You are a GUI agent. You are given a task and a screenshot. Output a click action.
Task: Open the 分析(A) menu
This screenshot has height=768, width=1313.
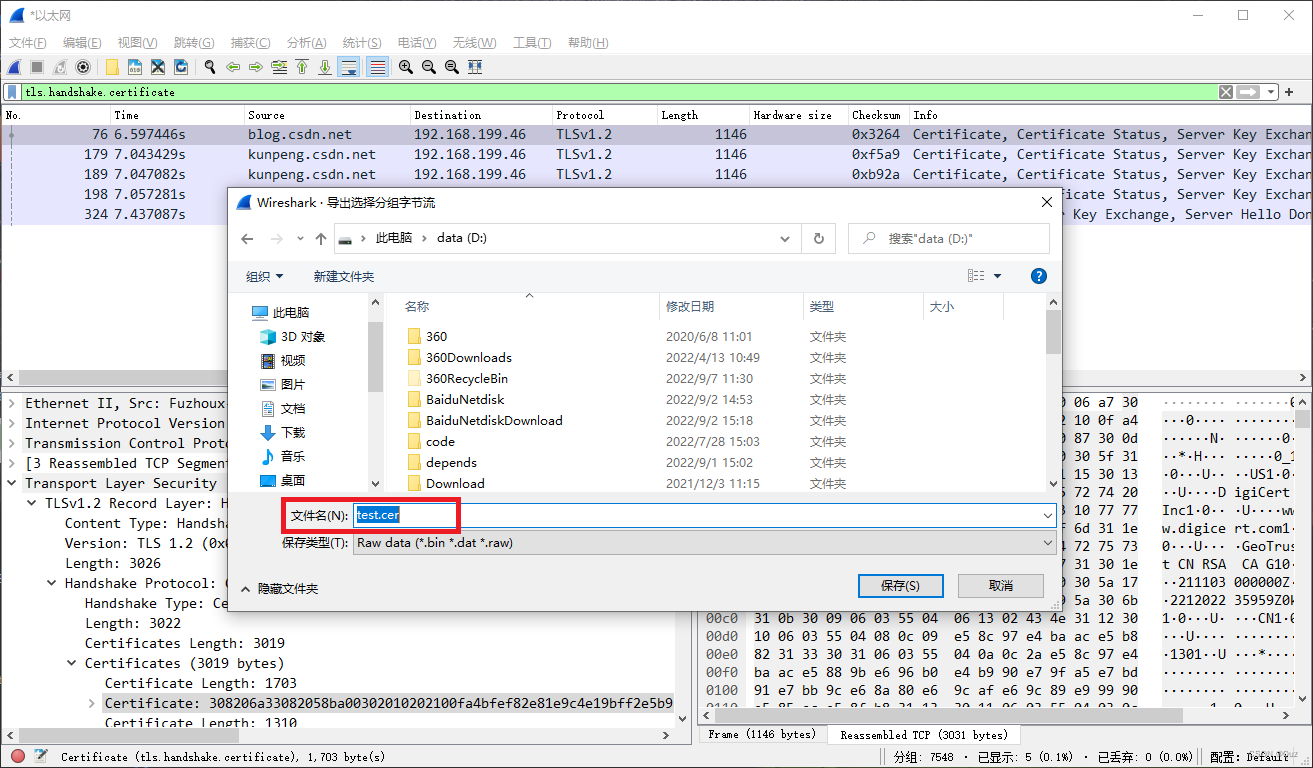tap(306, 43)
